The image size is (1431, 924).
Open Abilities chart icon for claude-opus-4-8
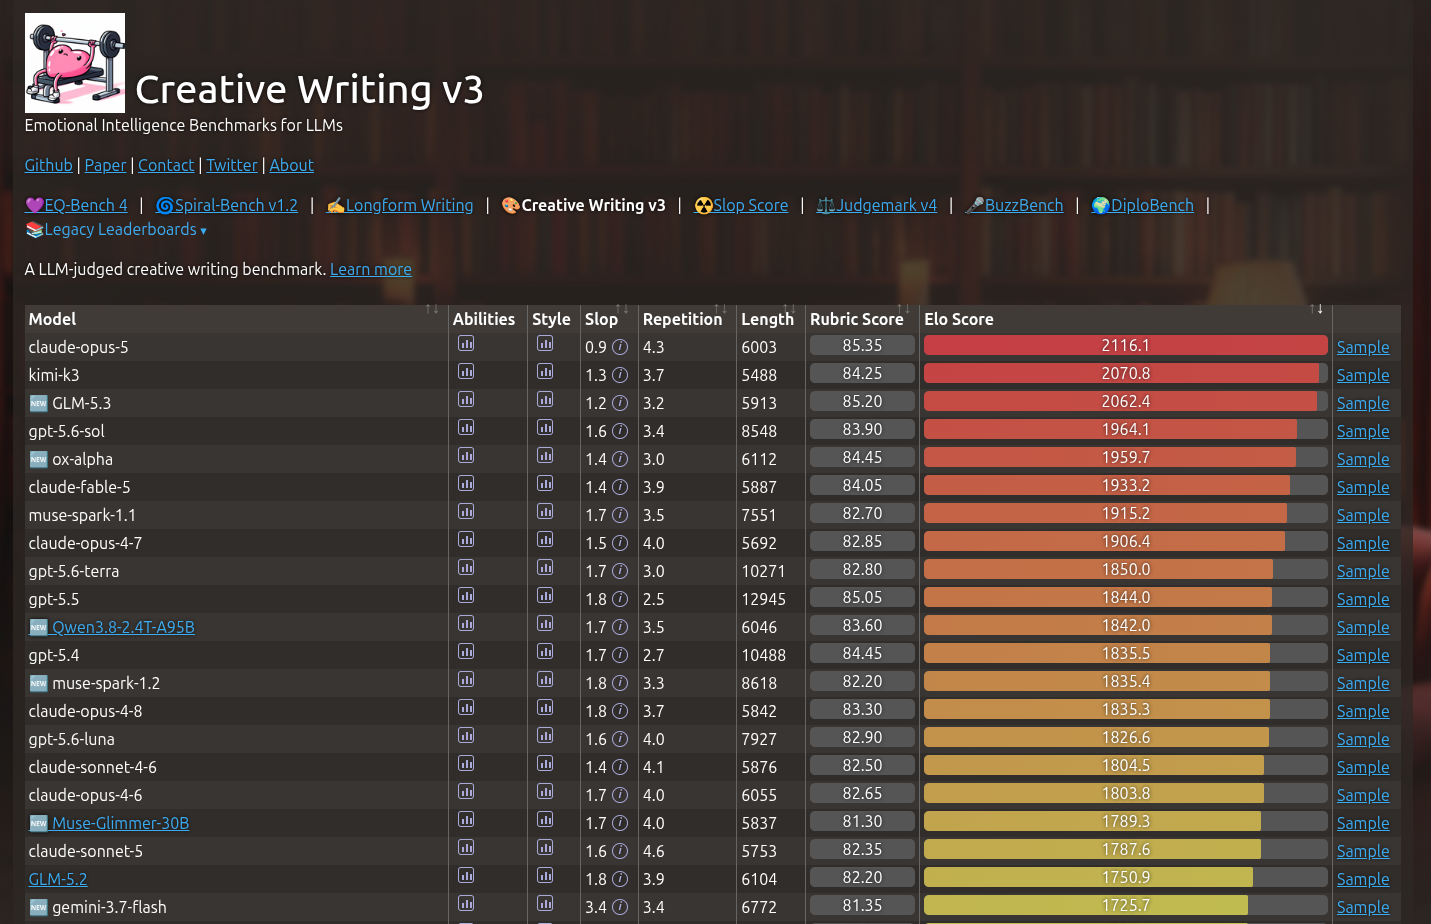tap(466, 708)
